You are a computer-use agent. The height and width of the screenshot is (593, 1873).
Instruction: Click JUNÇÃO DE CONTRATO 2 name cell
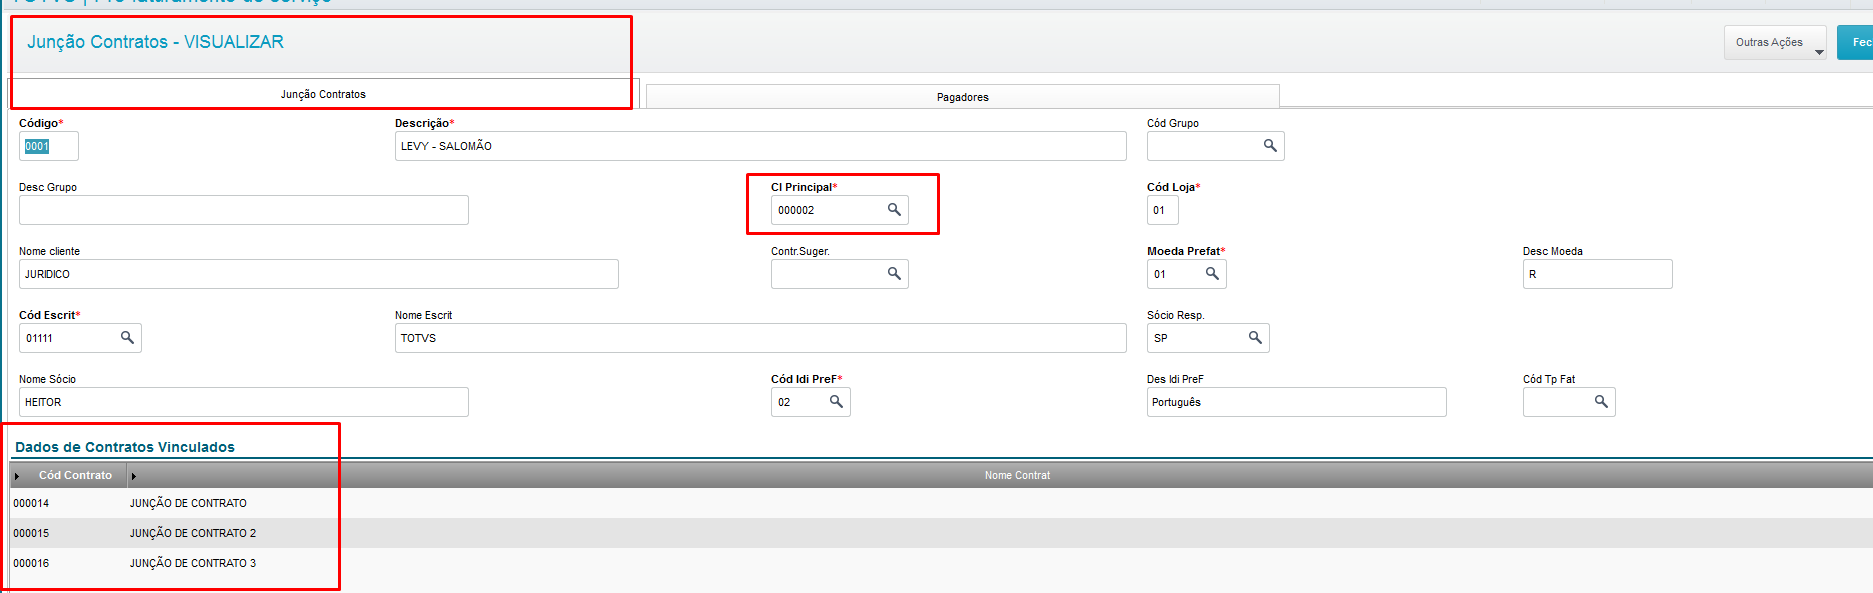[x=193, y=533]
